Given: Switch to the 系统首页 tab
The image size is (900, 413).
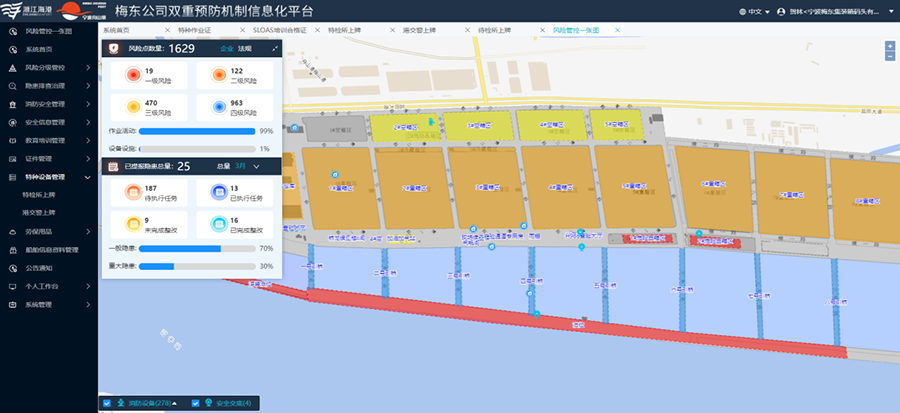Looking at the screenshot, I should coord(117,30).
